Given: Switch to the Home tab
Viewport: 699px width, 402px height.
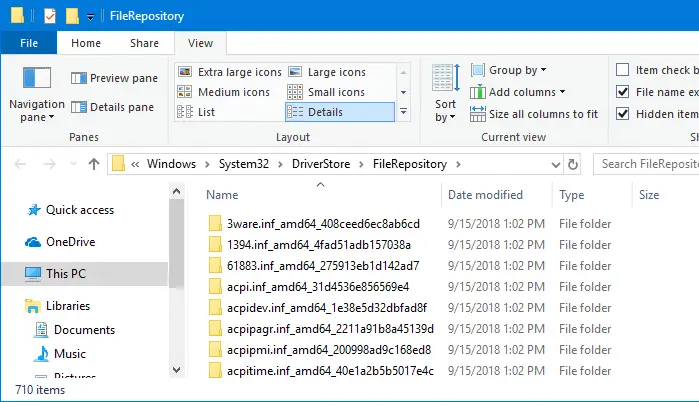Looking at the screenshot, I should tap(86, 43).
